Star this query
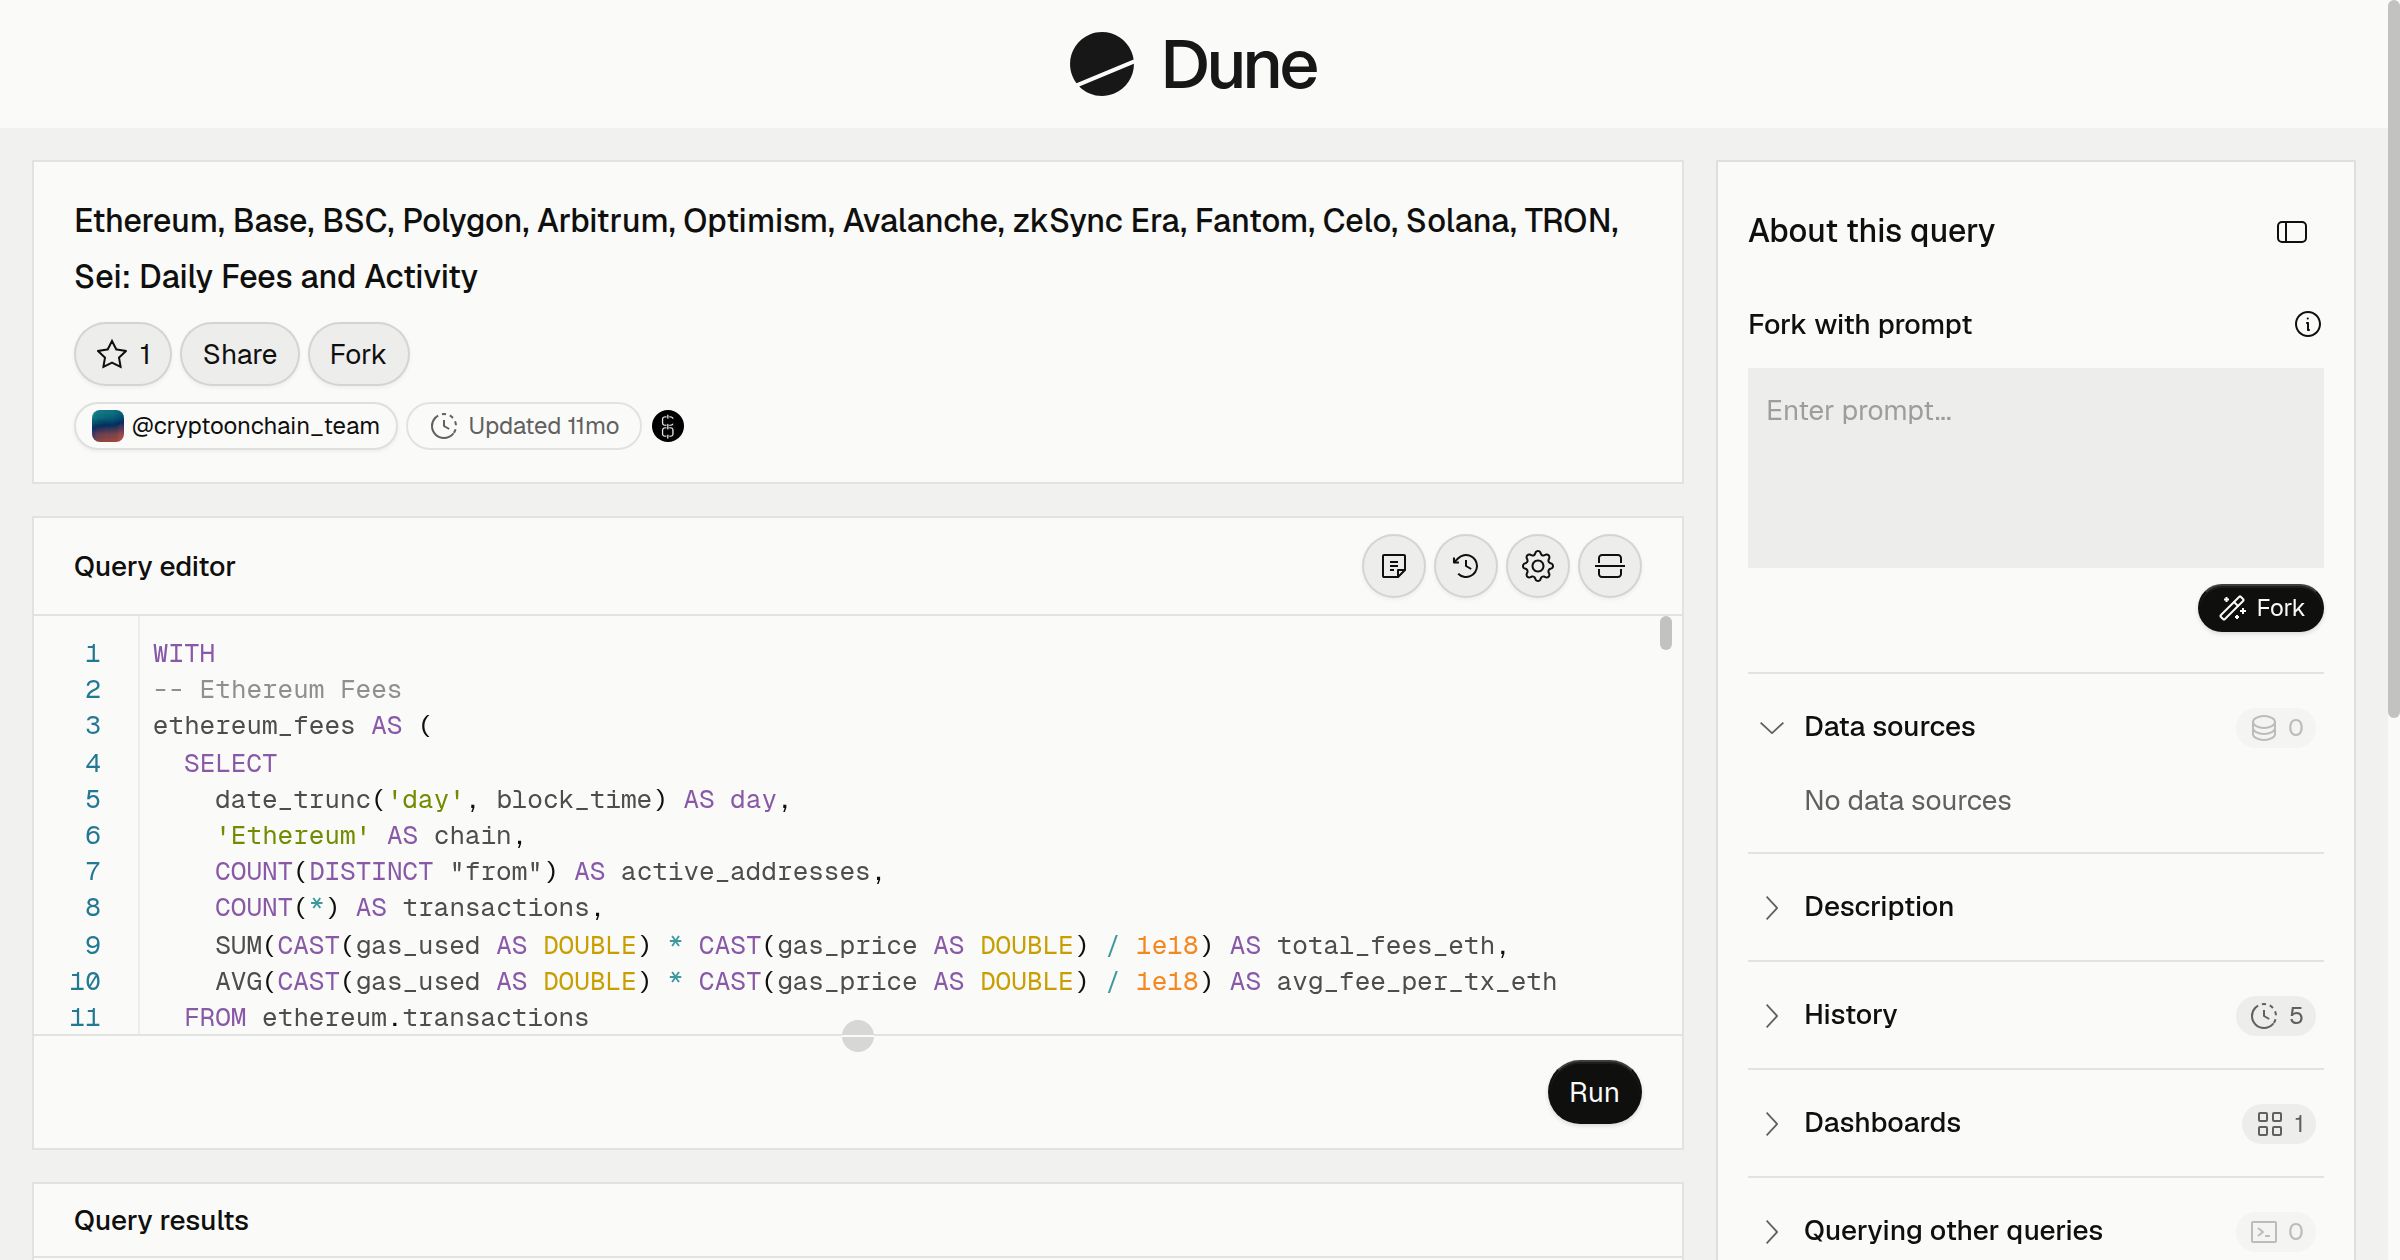The height and width of the screenshot is (1260, 2400). click(x=123, y=354)
